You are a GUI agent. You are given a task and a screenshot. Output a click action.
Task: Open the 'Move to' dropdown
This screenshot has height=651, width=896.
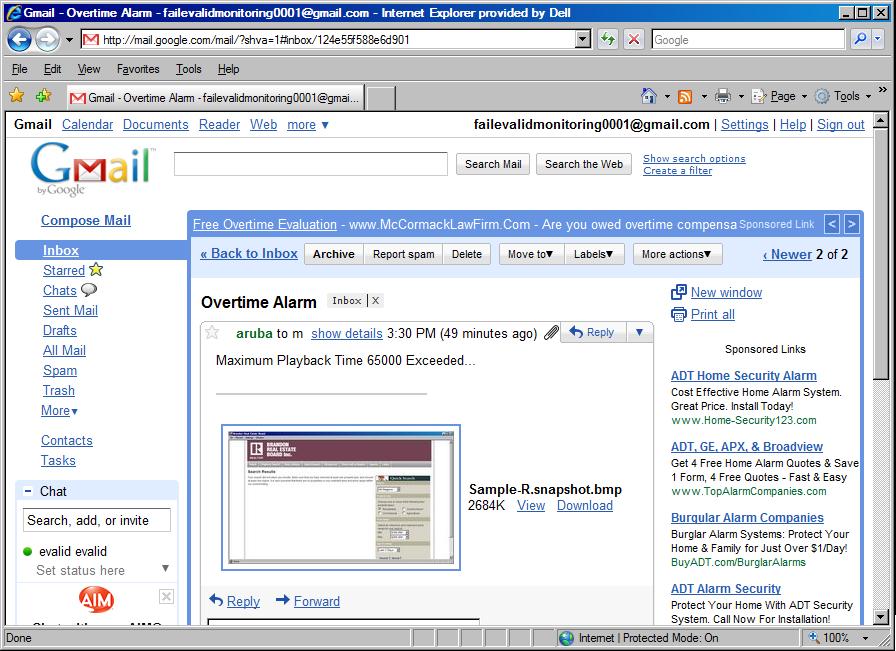[x=531, y=254]
